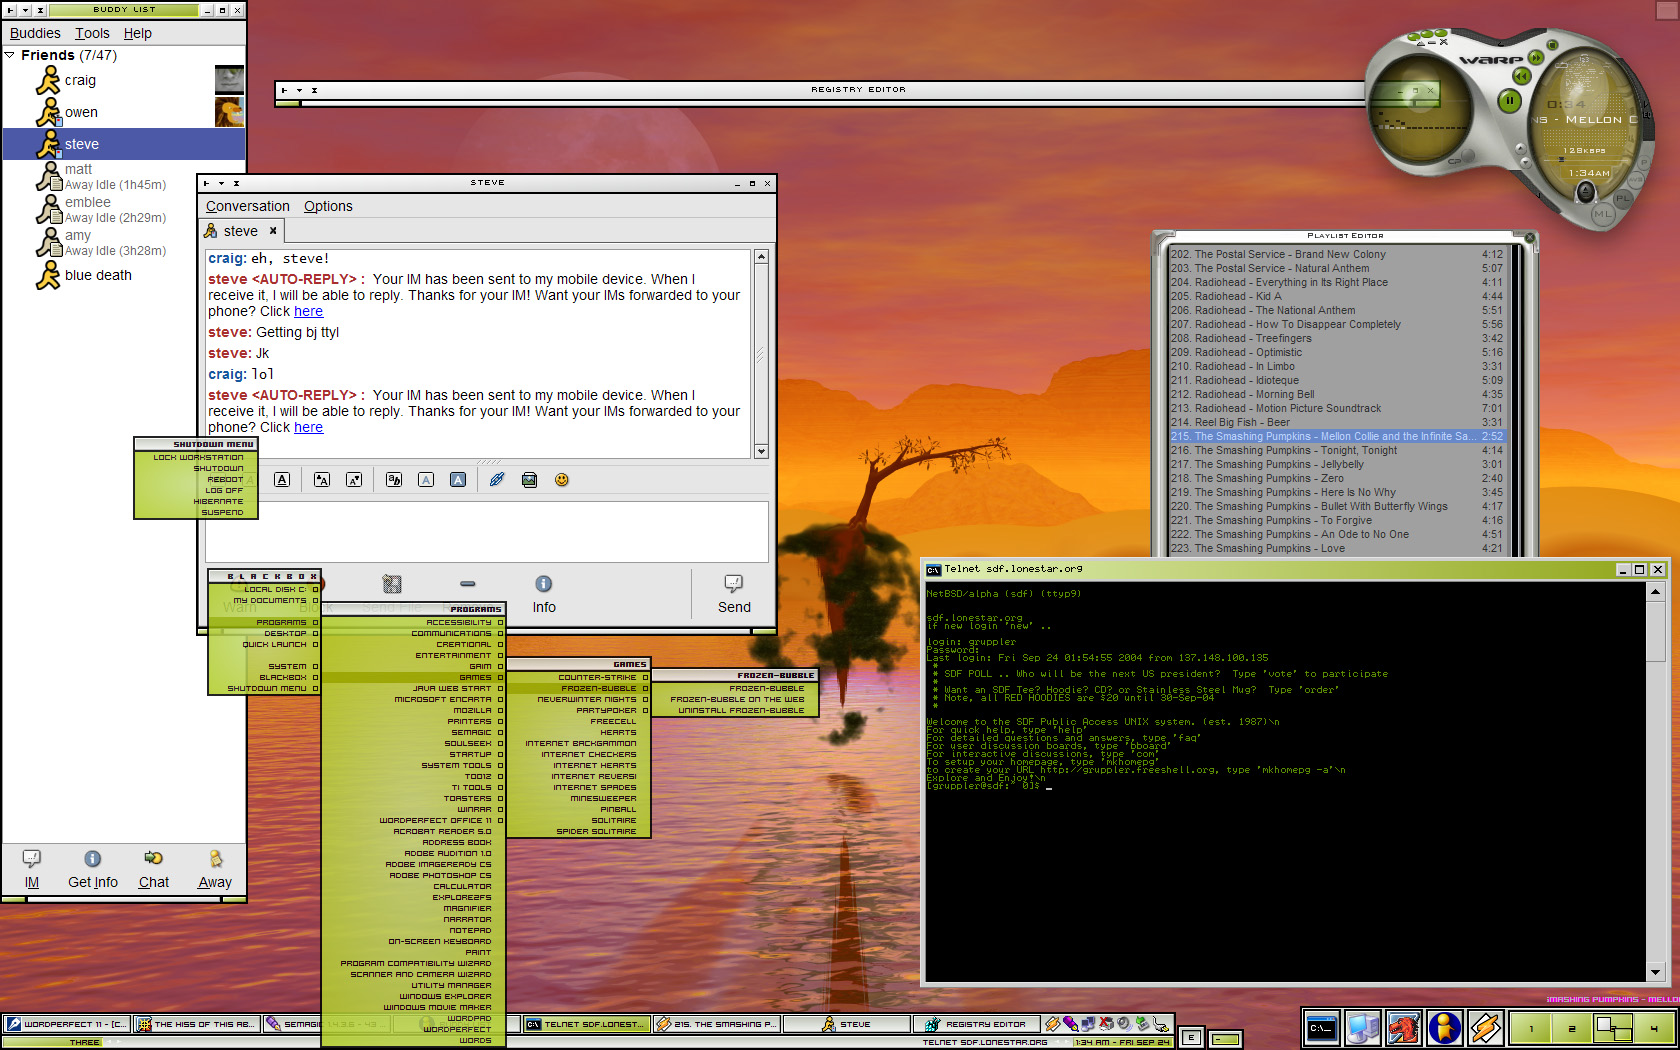The height and width of the screenshot is (1050, 1680).
Task: Toggle the ML media library button
Action: pos(1603,214)
